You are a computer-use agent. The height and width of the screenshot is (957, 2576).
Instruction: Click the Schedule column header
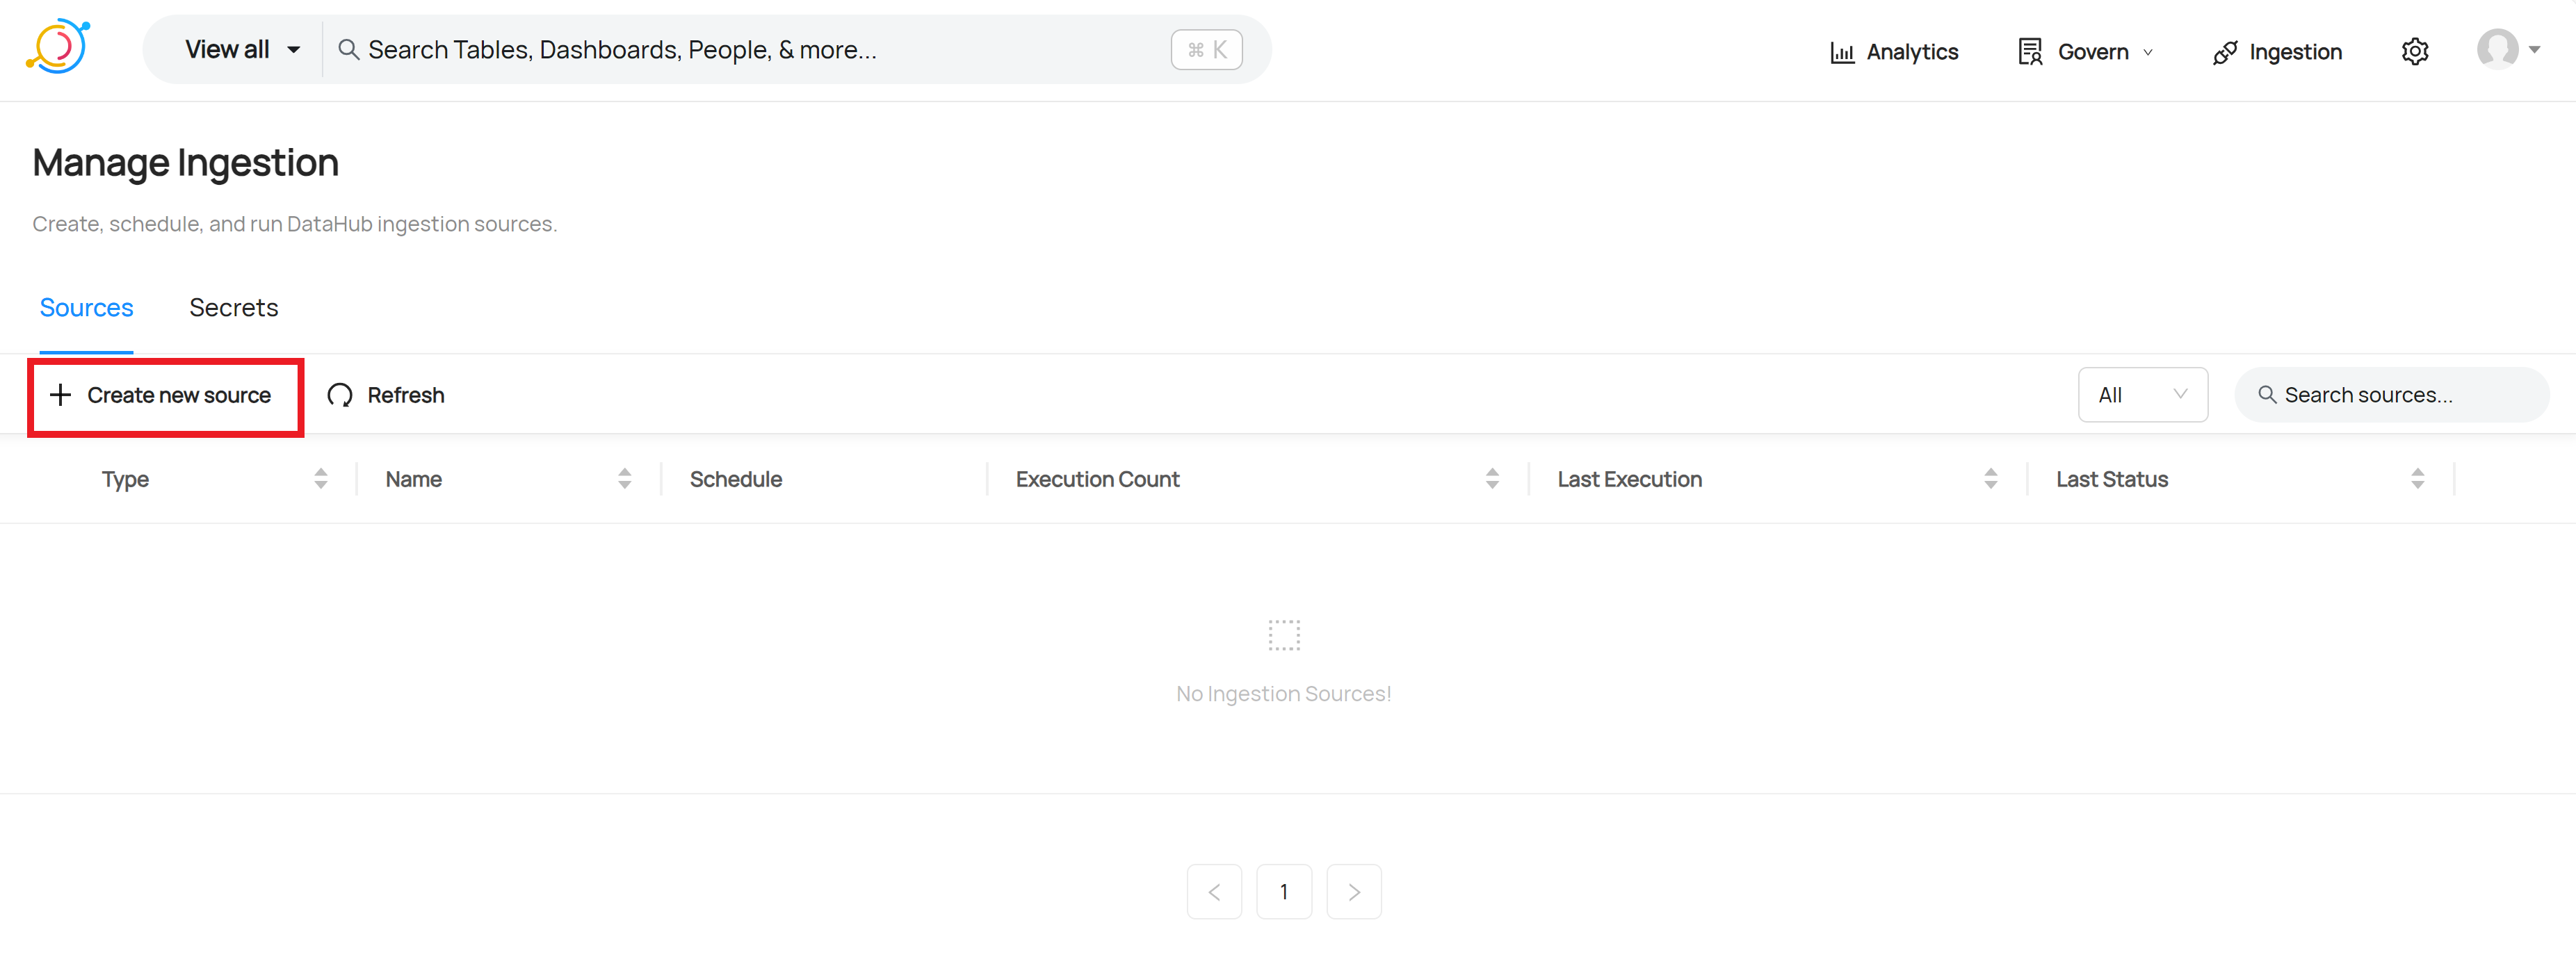click(736, 479)
